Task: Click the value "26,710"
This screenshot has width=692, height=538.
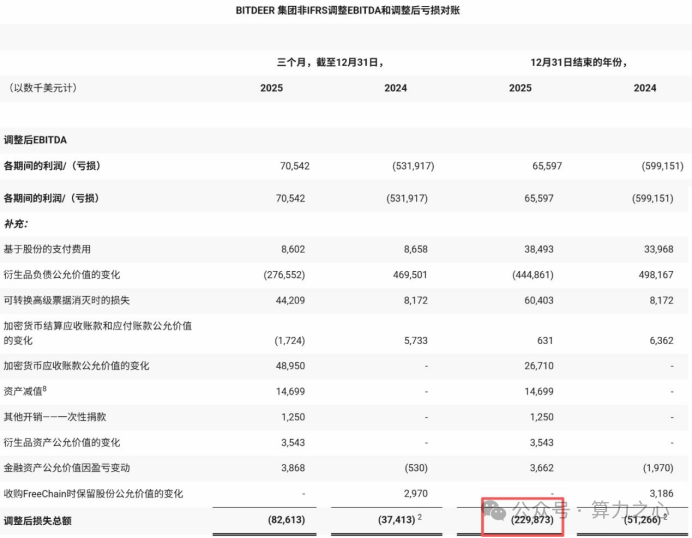Action: pyautogui.click(x=539, y=366)
